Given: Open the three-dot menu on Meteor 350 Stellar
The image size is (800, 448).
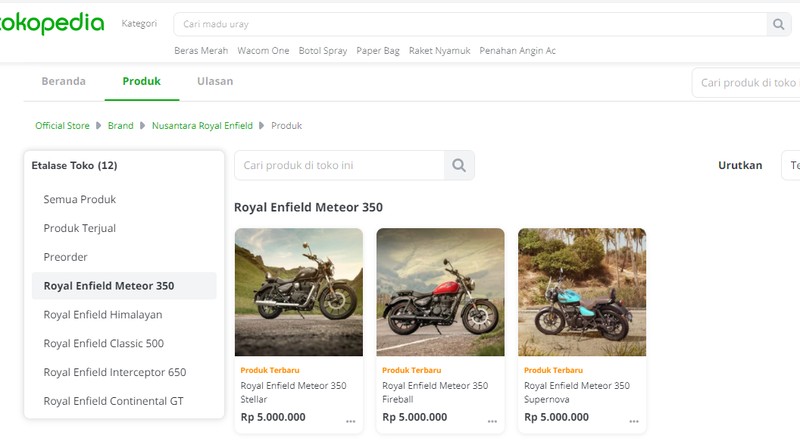Looking at the screenshot, I should click(351, 421).
